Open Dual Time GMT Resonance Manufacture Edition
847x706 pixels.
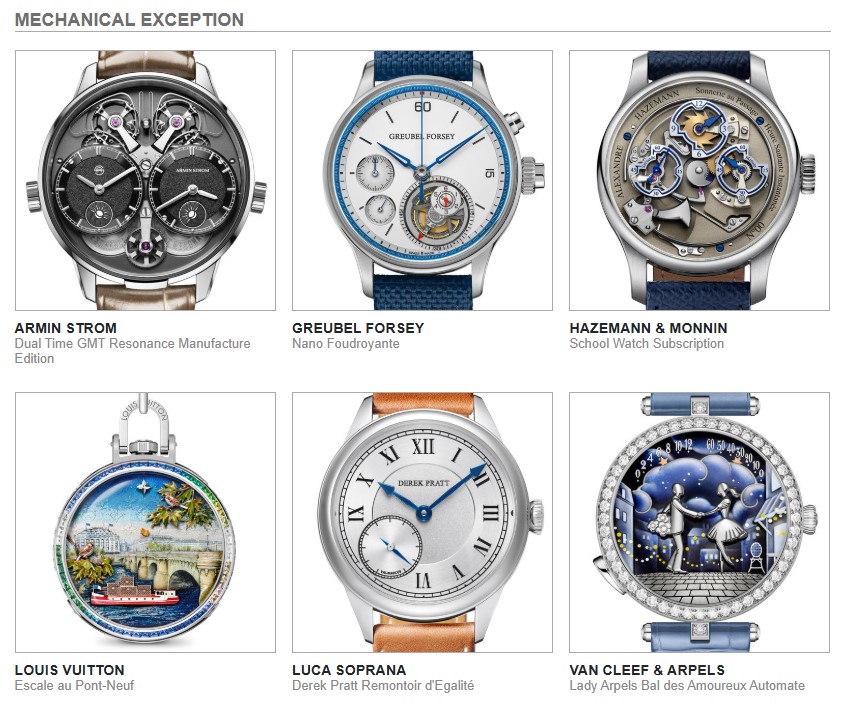132,351
